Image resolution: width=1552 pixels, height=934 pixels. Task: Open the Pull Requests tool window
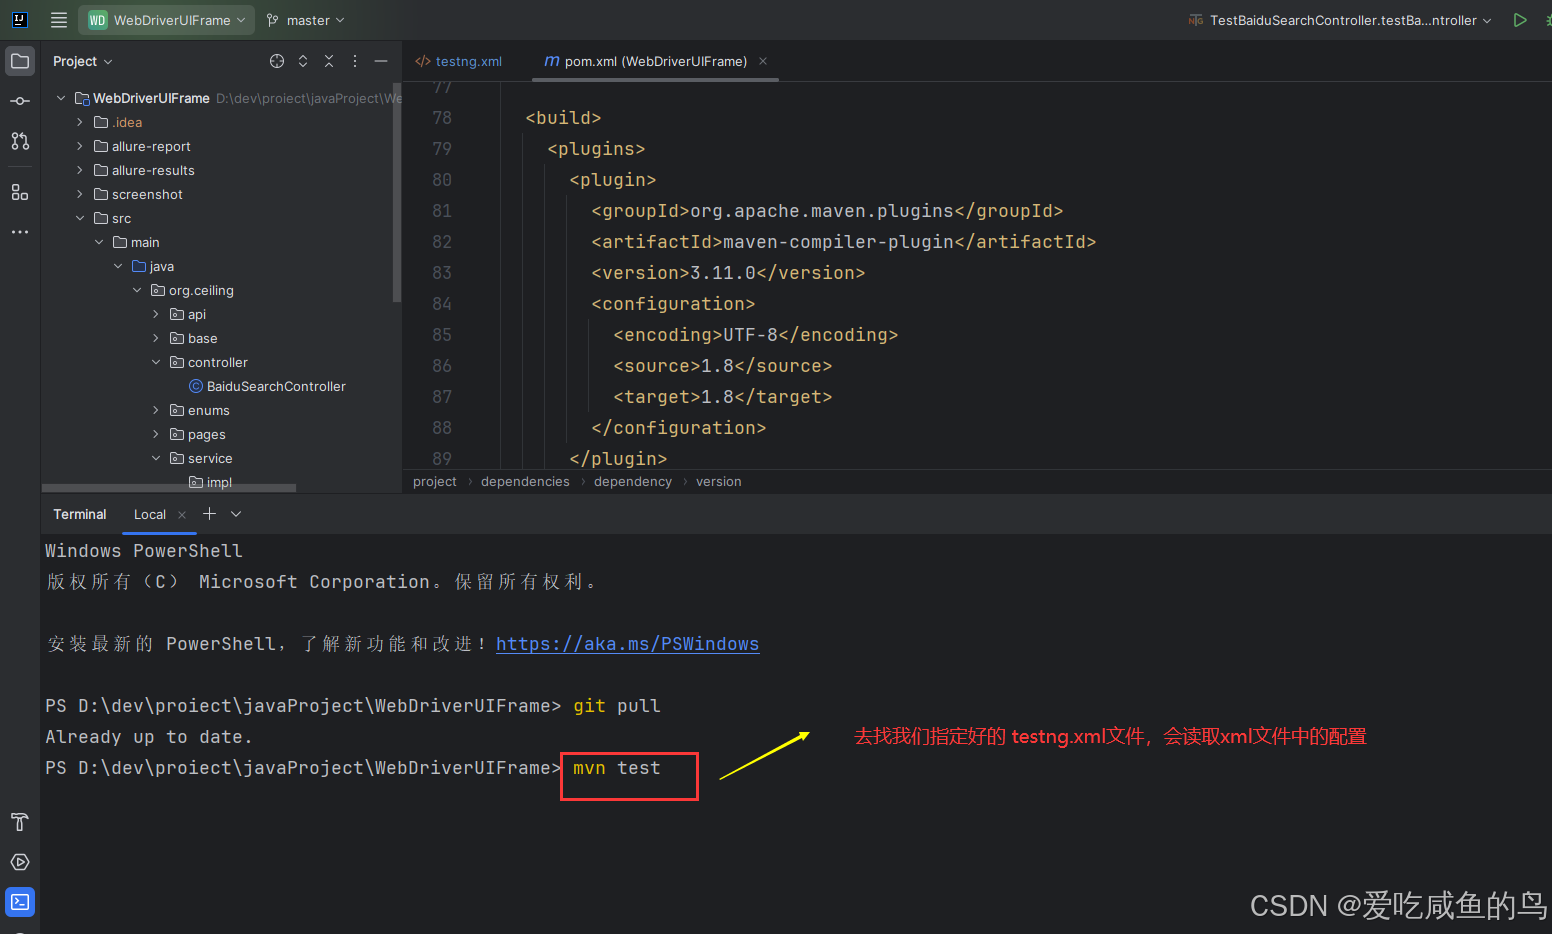point(20,141)
